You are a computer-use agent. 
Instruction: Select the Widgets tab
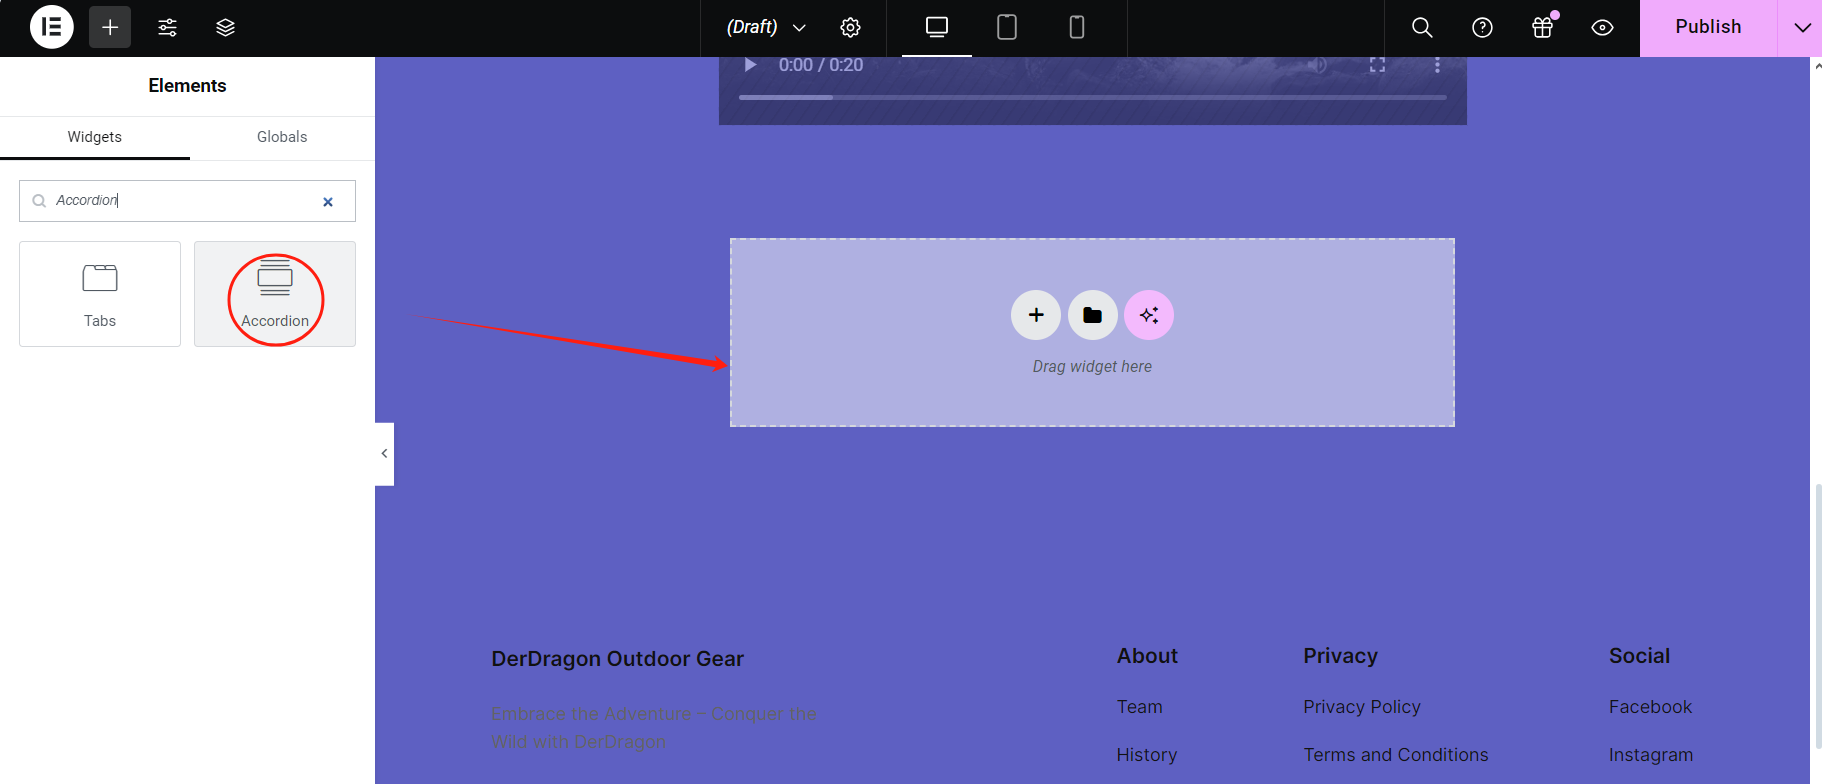tap(95, 137)
